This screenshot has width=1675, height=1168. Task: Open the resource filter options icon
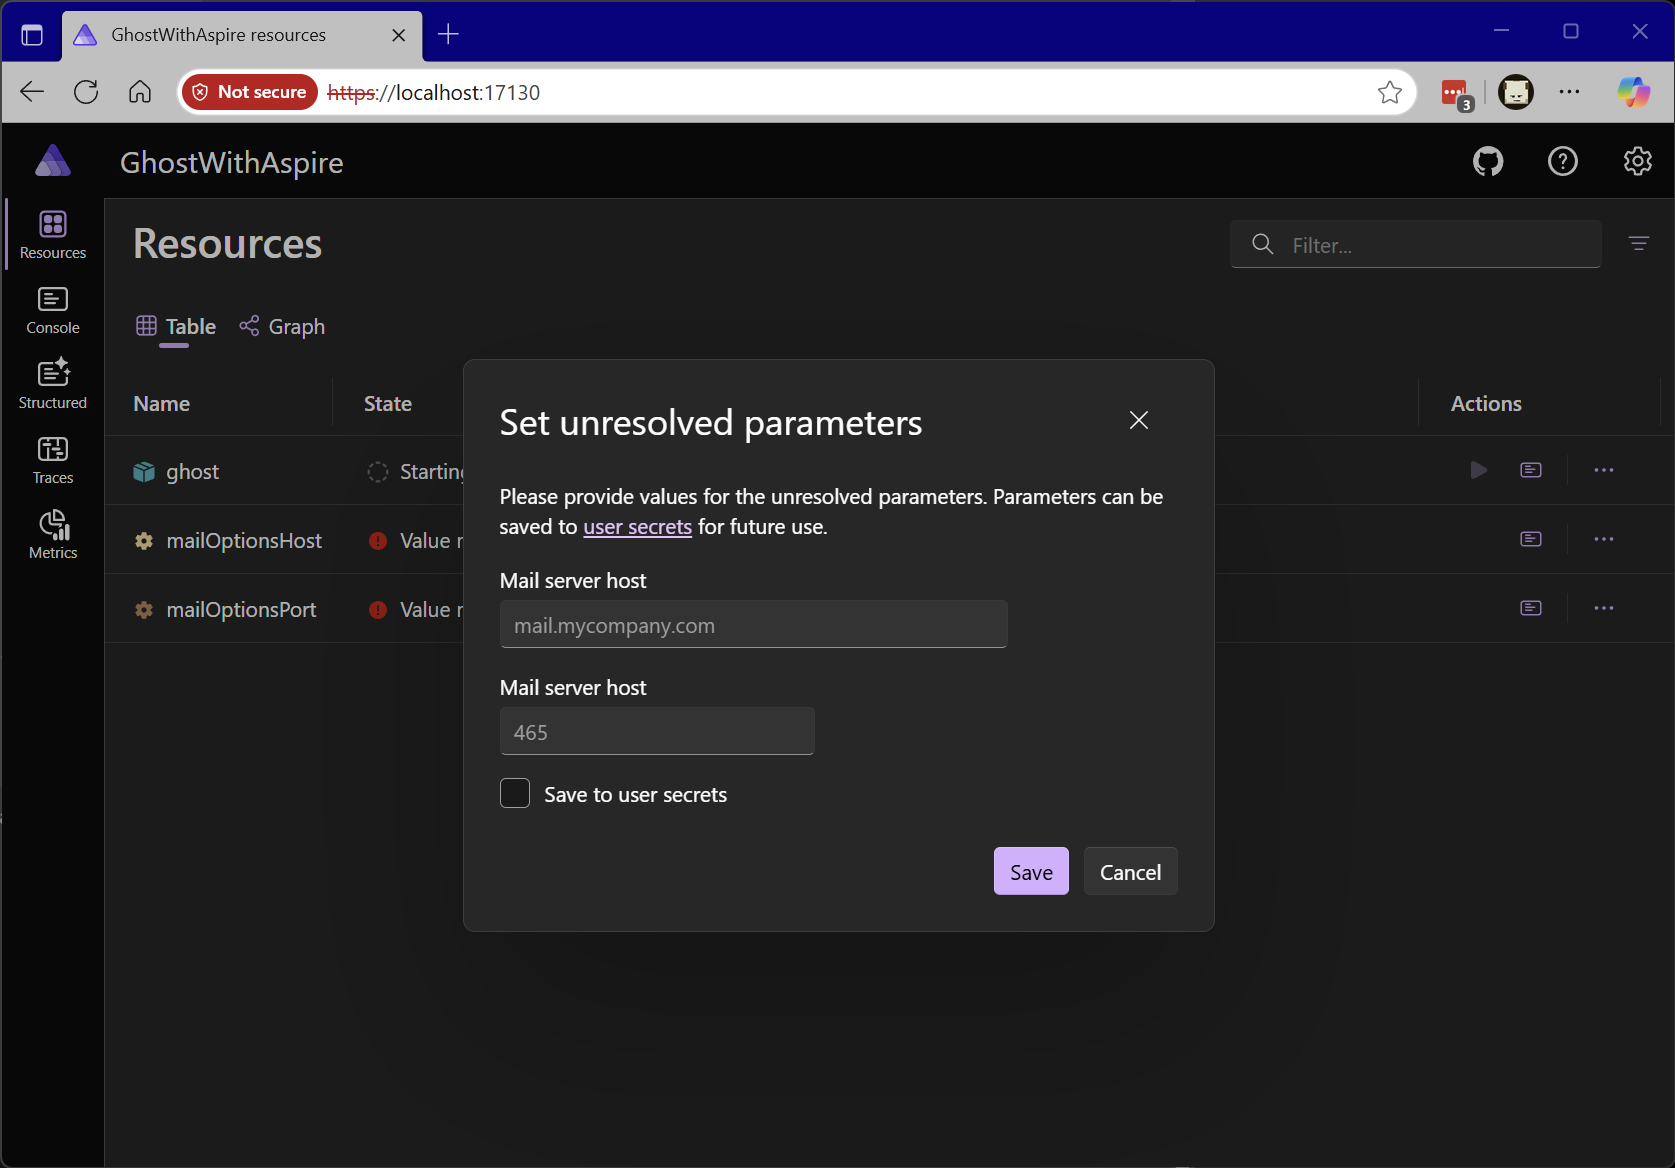click(x=1638, y=244)
